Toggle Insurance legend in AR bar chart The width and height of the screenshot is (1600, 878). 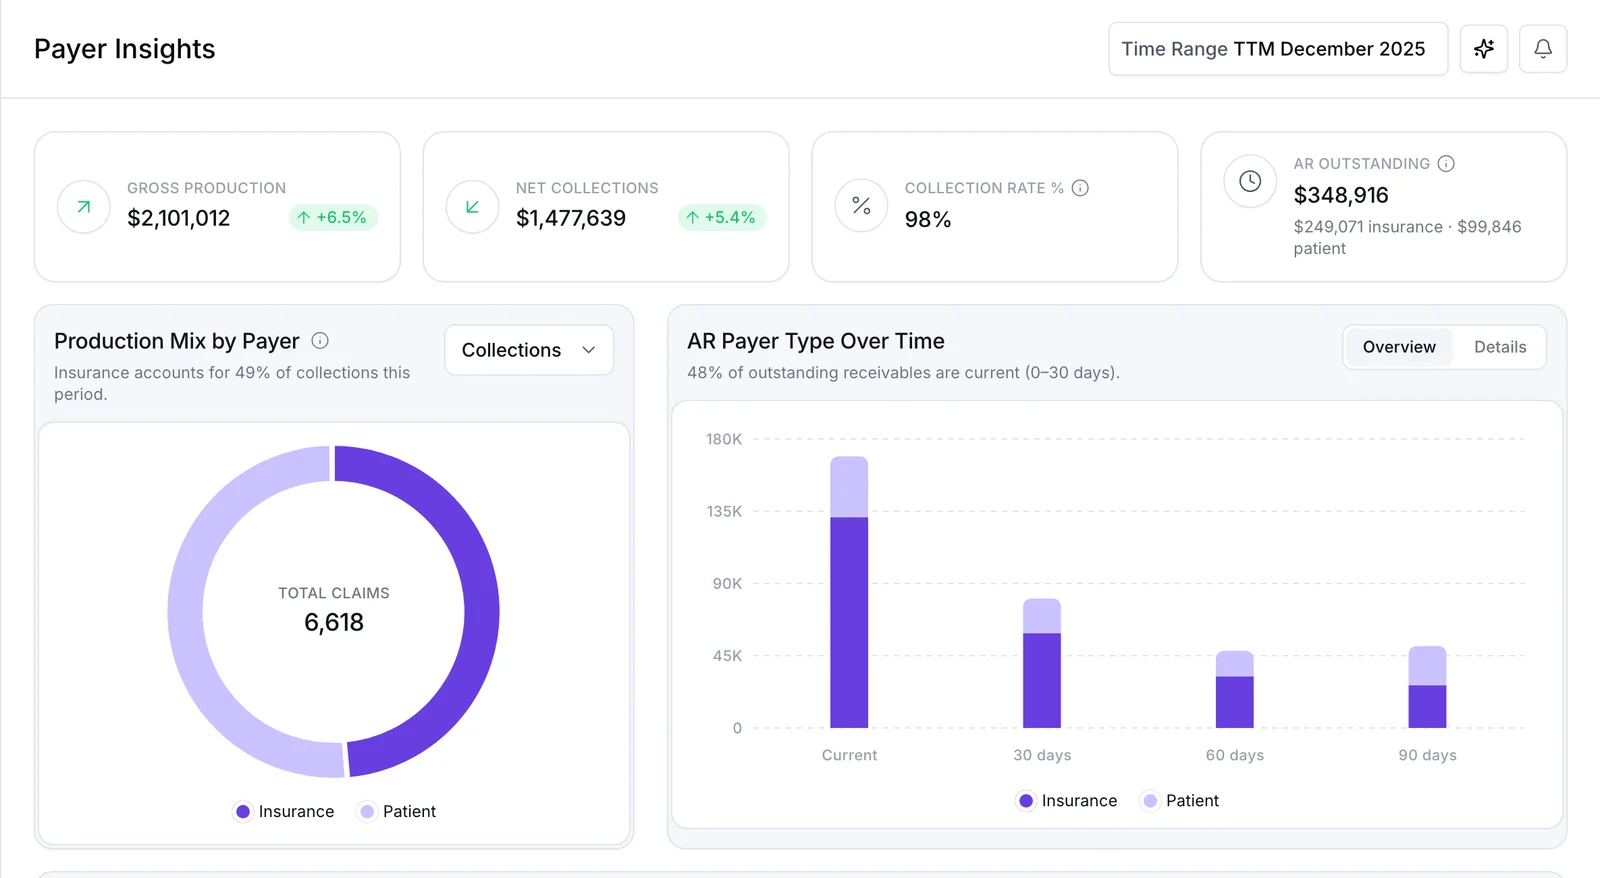[x=1067, y=801]
